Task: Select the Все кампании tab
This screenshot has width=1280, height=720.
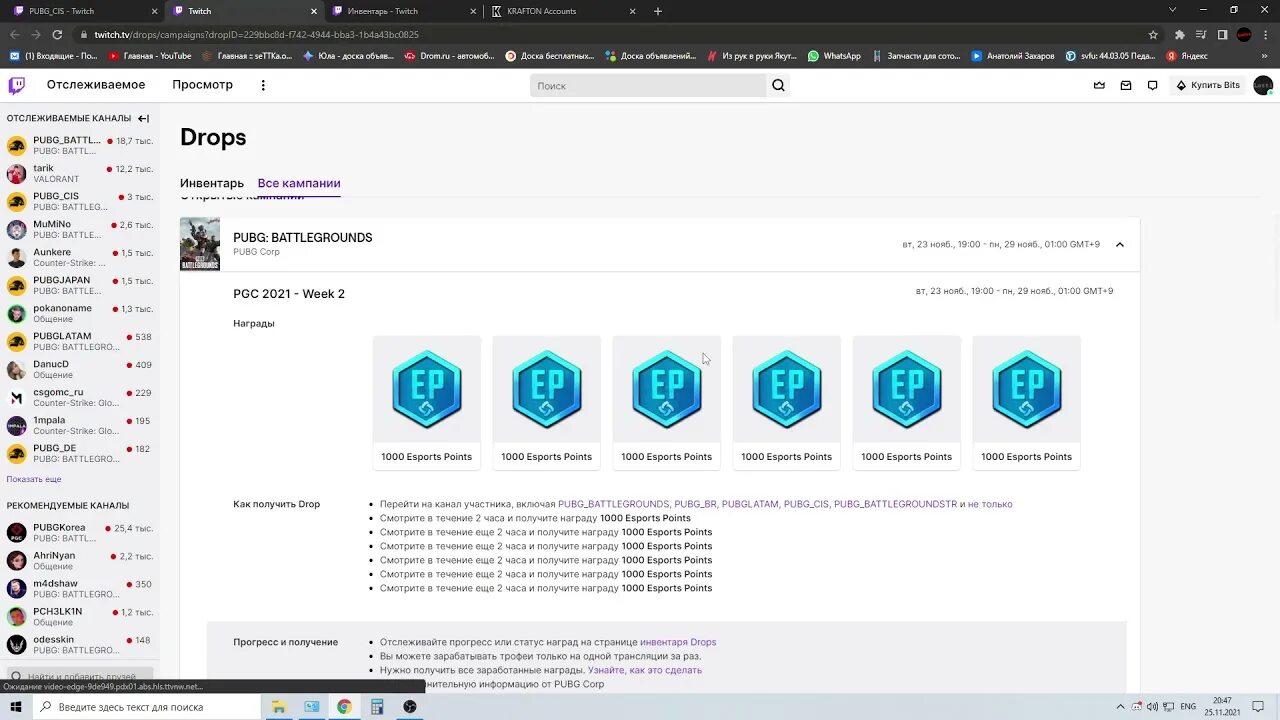Action: (299, 184)
